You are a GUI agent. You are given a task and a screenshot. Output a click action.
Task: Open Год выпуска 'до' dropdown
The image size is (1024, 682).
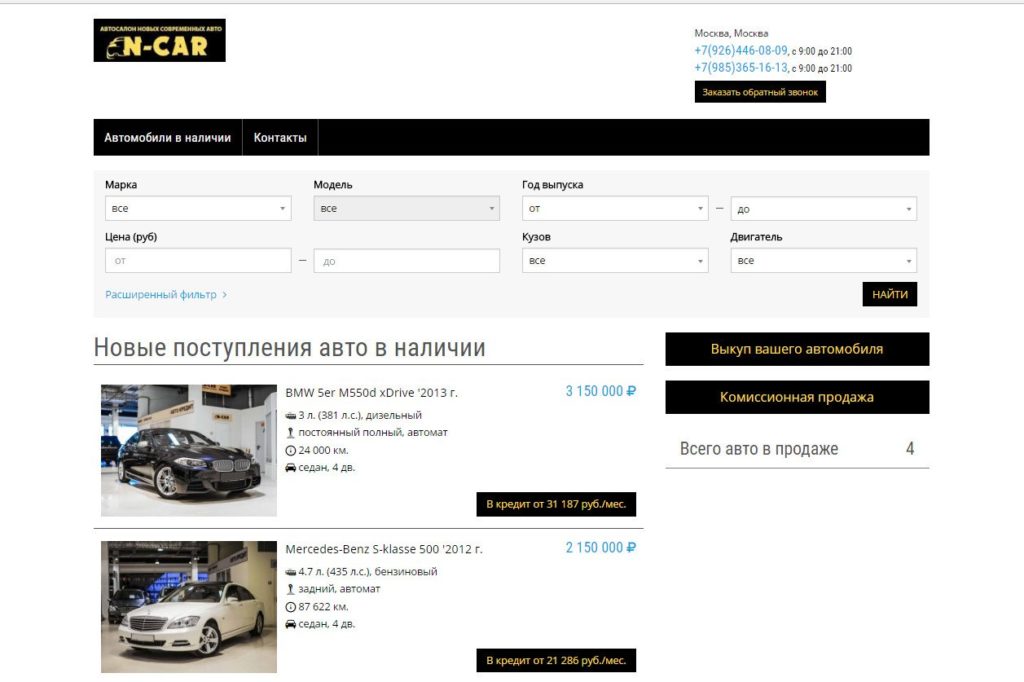pyautogui.click(x=824, y=209)
